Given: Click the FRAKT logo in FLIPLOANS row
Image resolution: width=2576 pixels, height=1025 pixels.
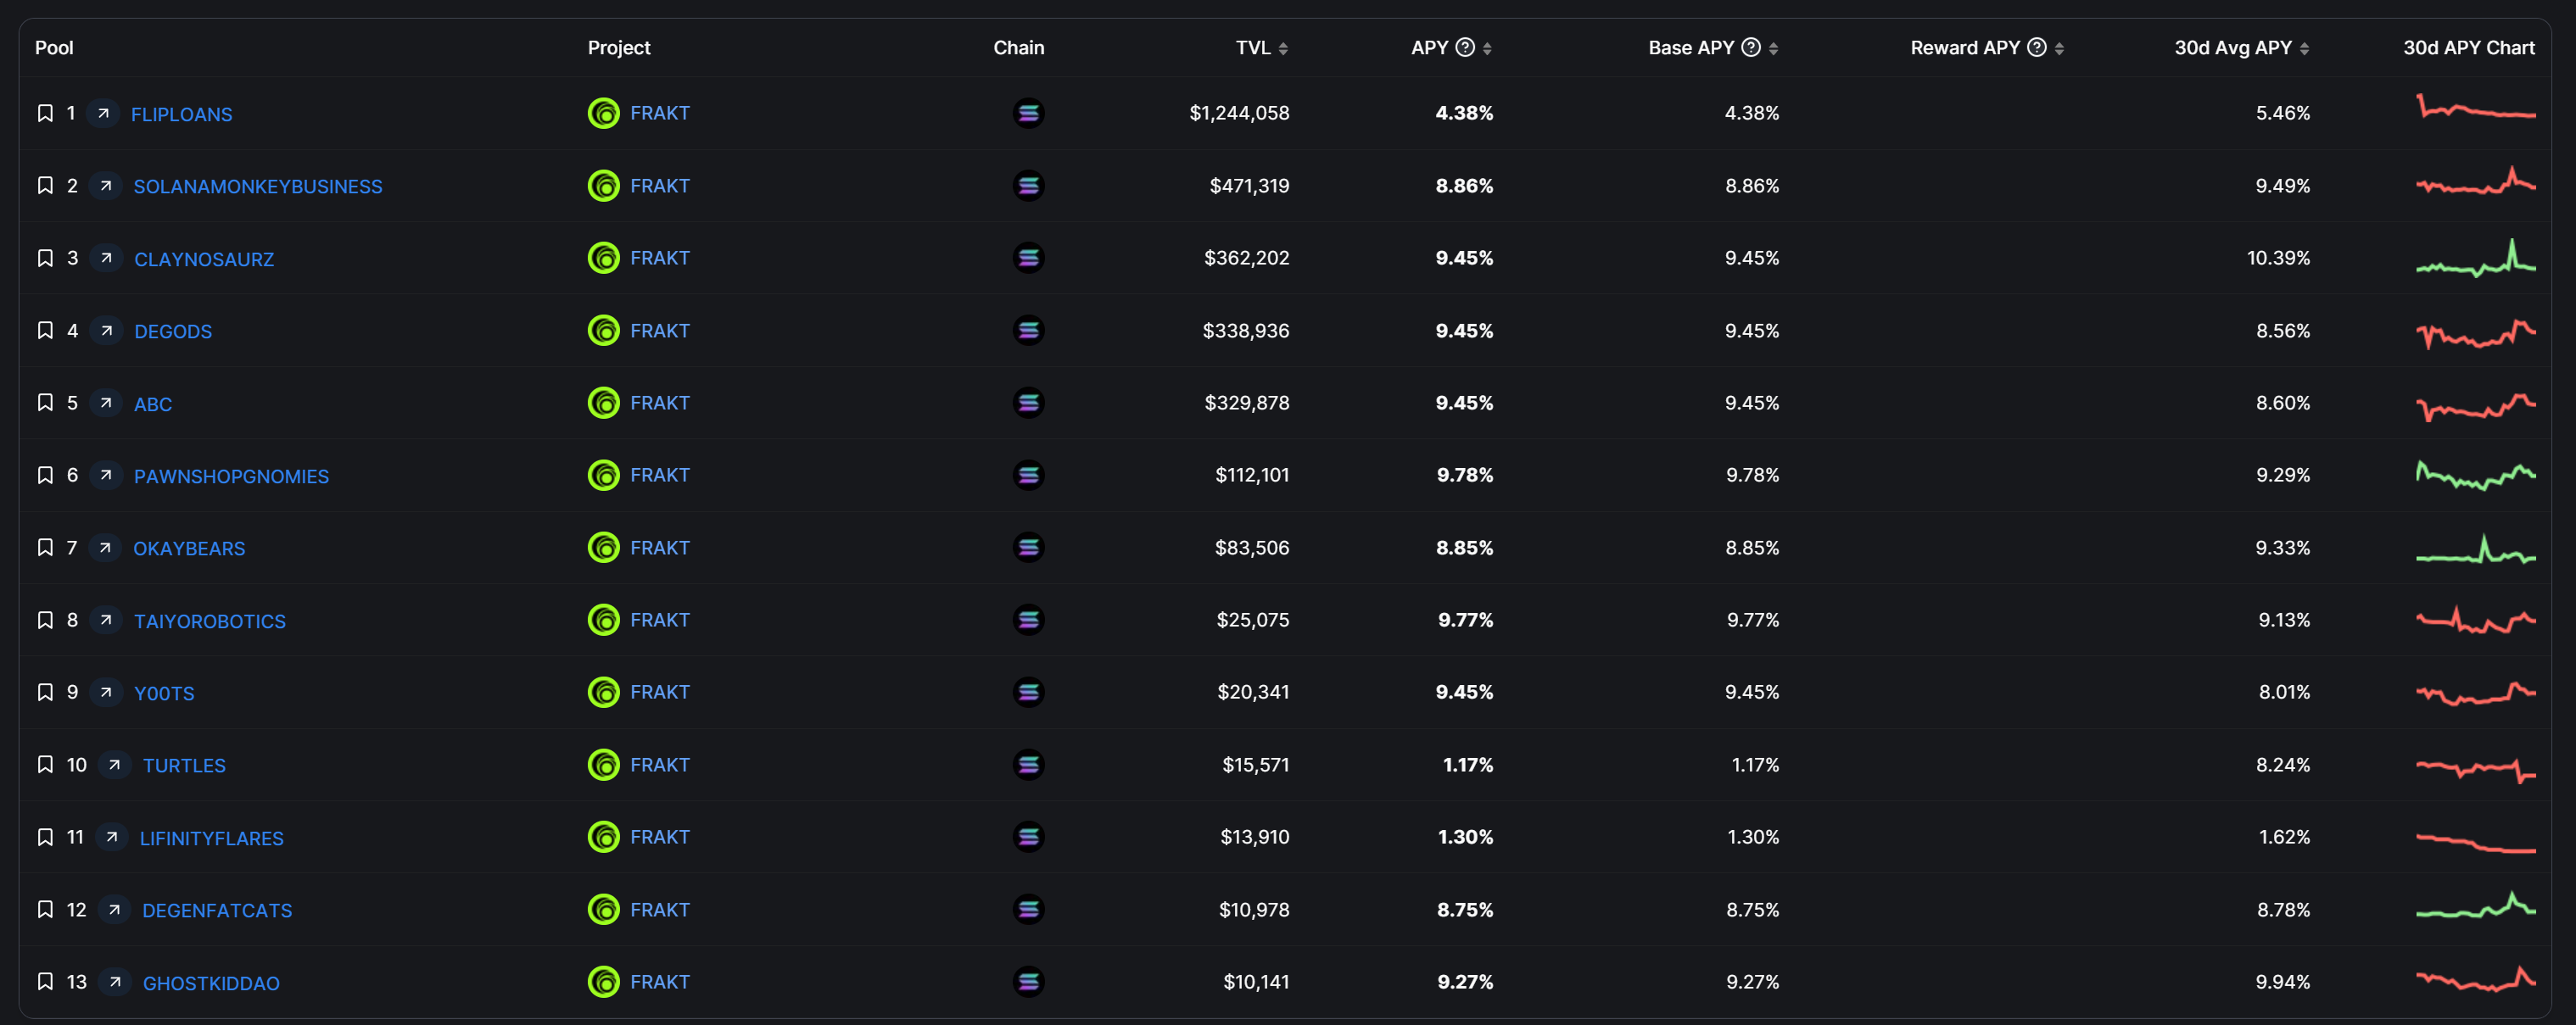Looking at the screenshot, I should point(604,113).
